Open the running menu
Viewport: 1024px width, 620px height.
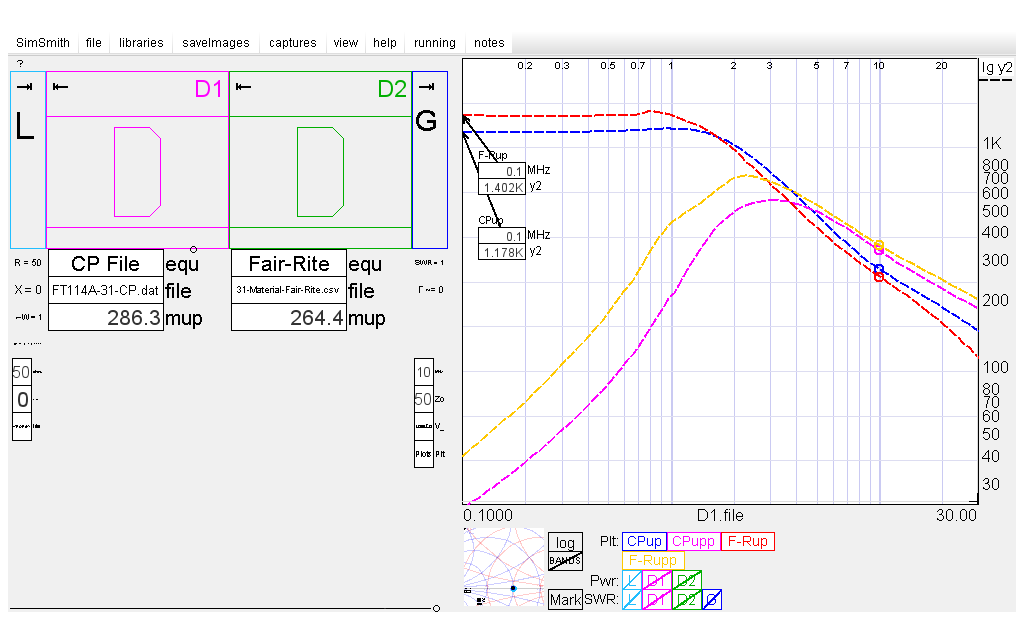click(435, 42)
